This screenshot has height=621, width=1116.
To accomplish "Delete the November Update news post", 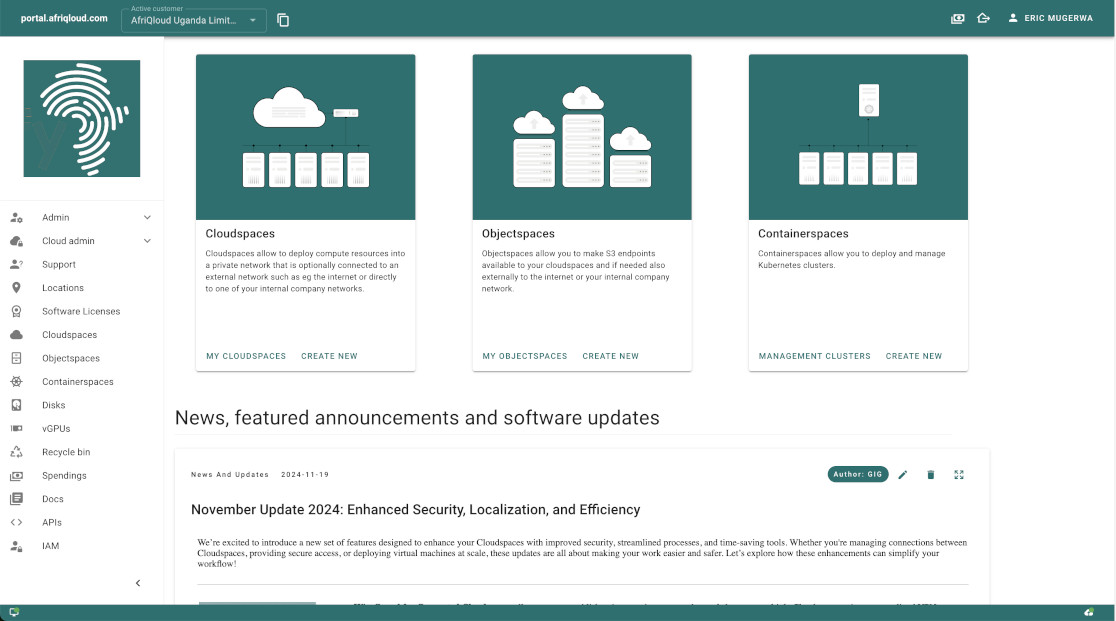I will (931, 475).
